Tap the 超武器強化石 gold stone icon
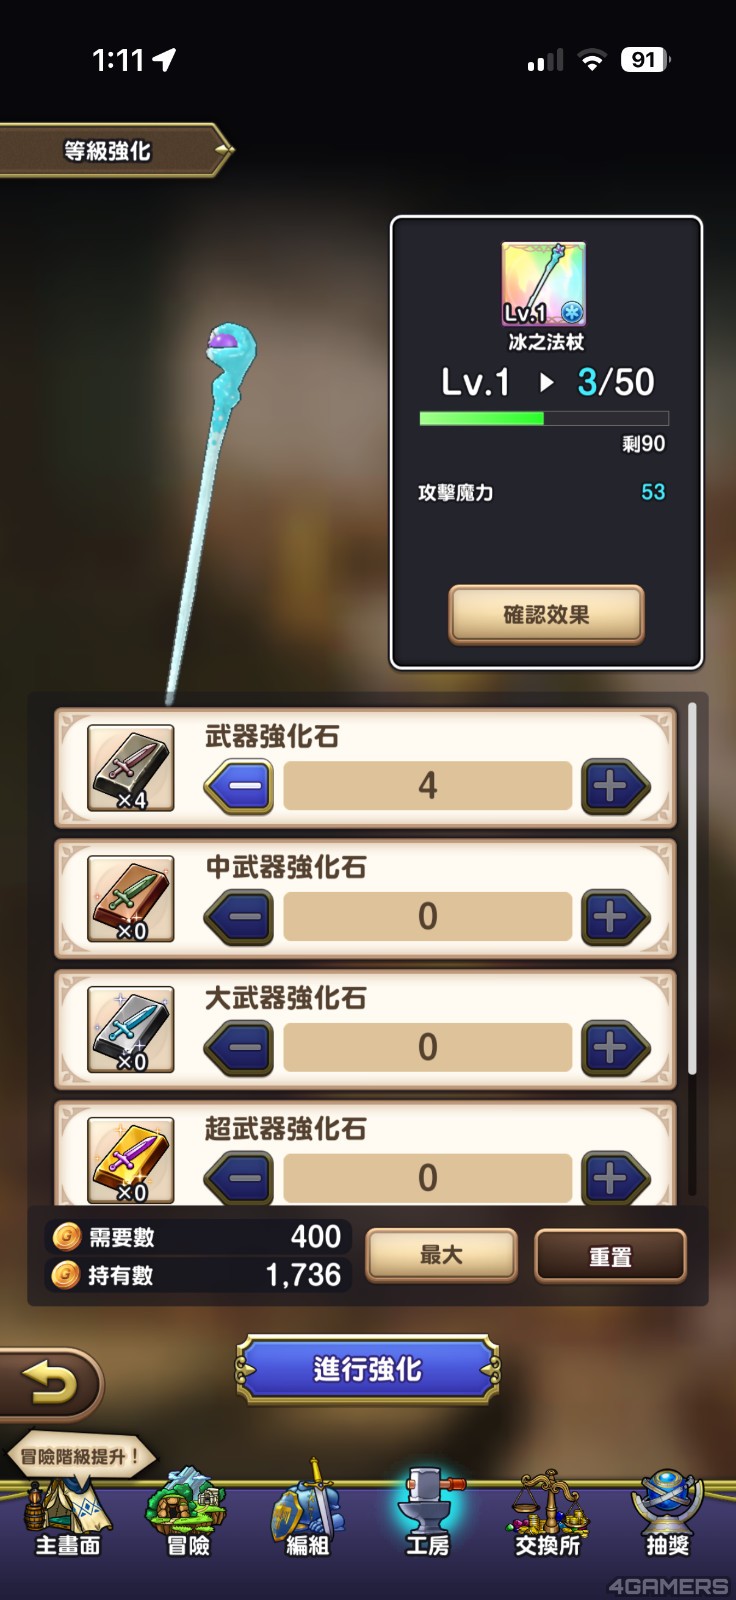 [x=131, y=1160]
